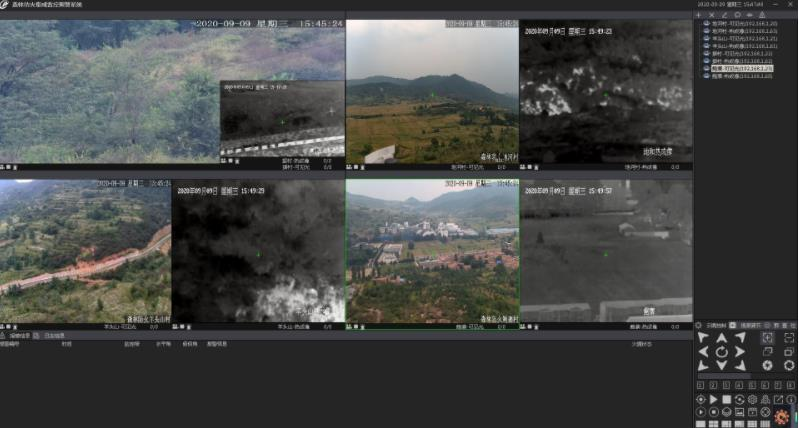Click the play triangle in control panel

(x=713, y=399)
